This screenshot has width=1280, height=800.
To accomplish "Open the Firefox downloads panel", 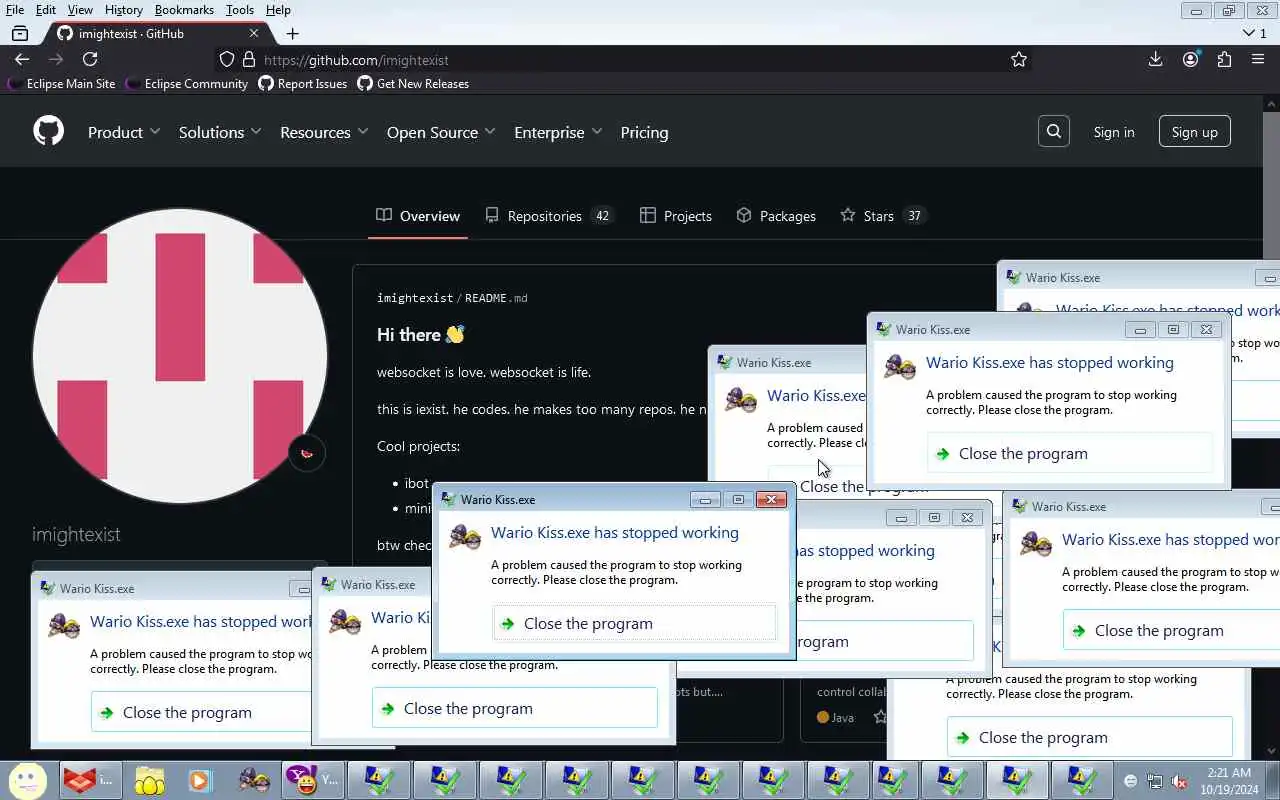I will tap(1155, 59).
